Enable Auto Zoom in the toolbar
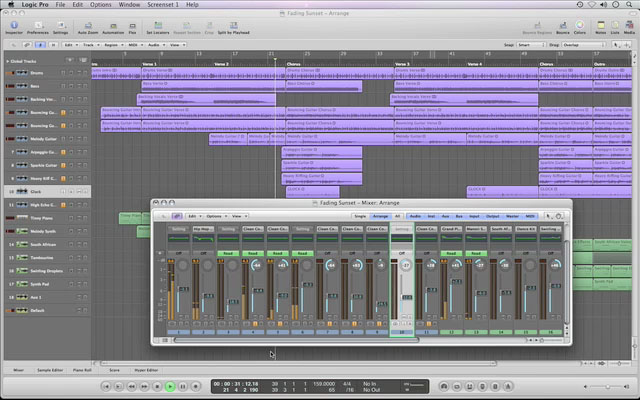Screen dimensions: 640x400 point(88,27)
